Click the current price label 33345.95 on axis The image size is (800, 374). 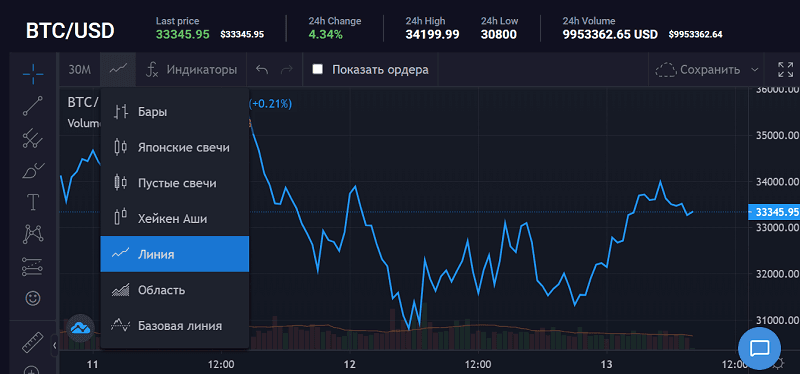pyautogui.click(x=773, y=212)
